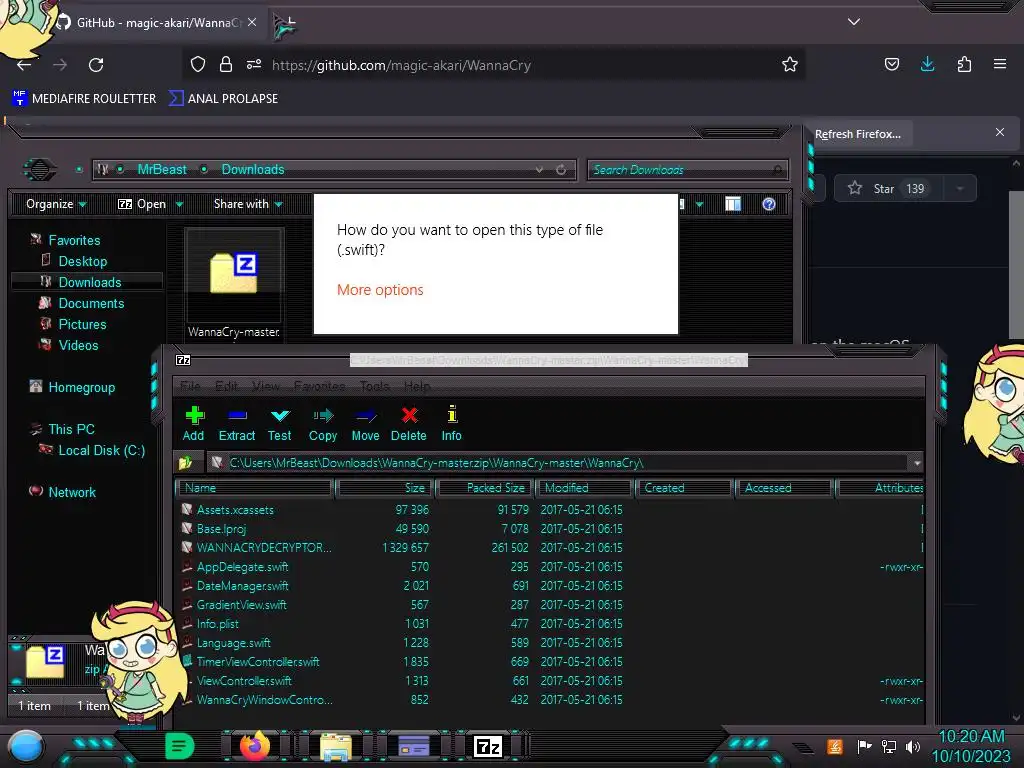Click the More options link
The image size is (1024, 768).
[380, 290]
